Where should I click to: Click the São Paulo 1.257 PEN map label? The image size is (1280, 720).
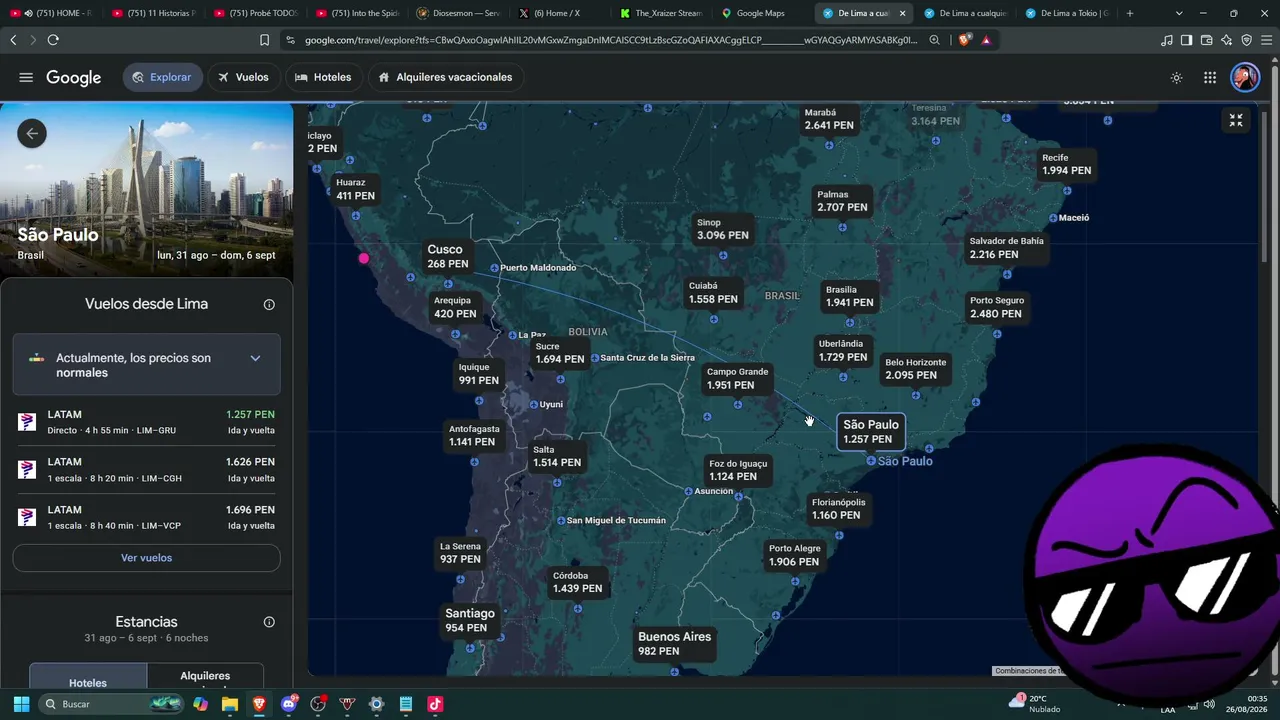coord(870,432)
